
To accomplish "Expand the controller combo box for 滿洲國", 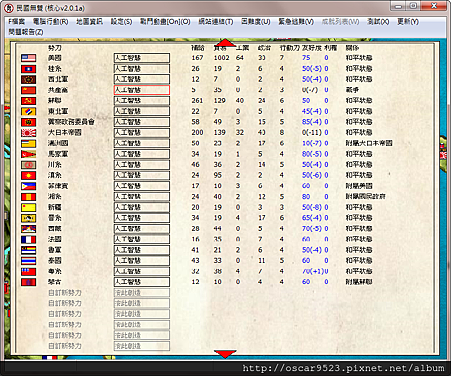I will click(x=142, y=143).
